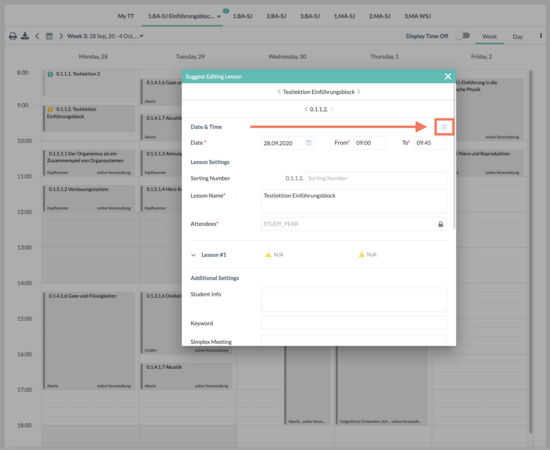
Task: Switch to the My TT tab
Action: pyautogui.click(x=126, y=16)
